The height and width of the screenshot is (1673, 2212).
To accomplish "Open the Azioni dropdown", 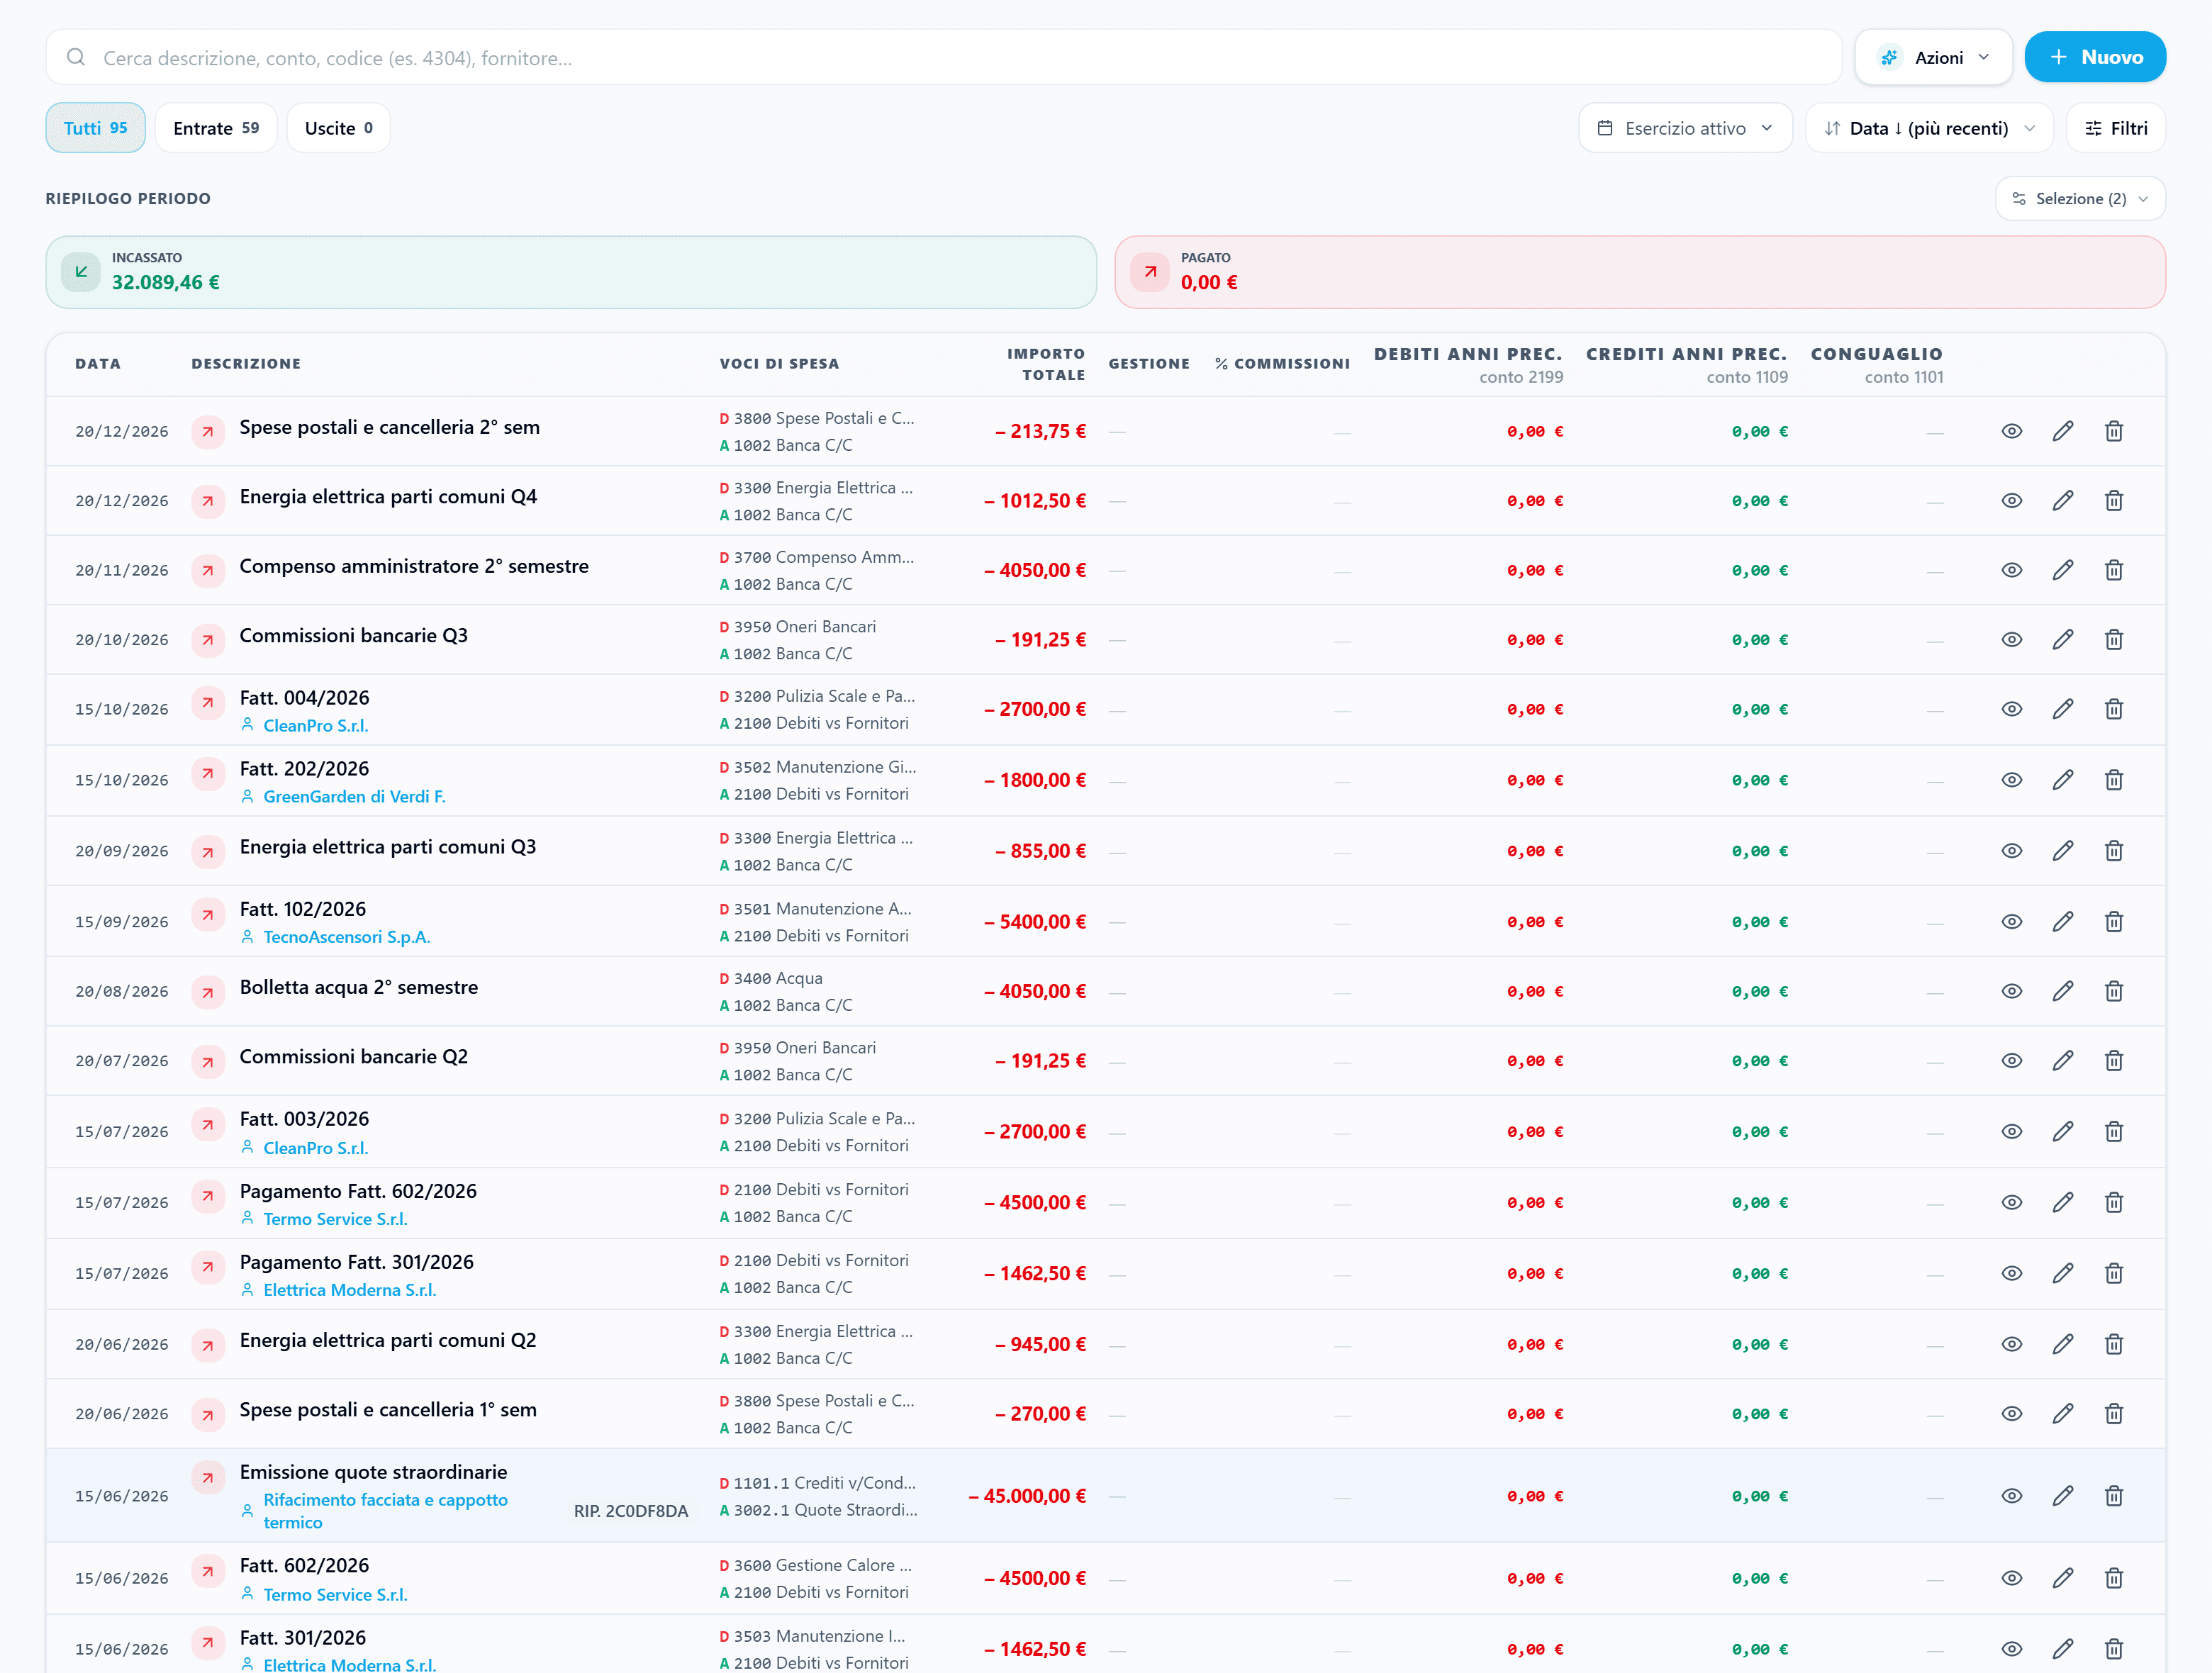I will [1933, 57].
